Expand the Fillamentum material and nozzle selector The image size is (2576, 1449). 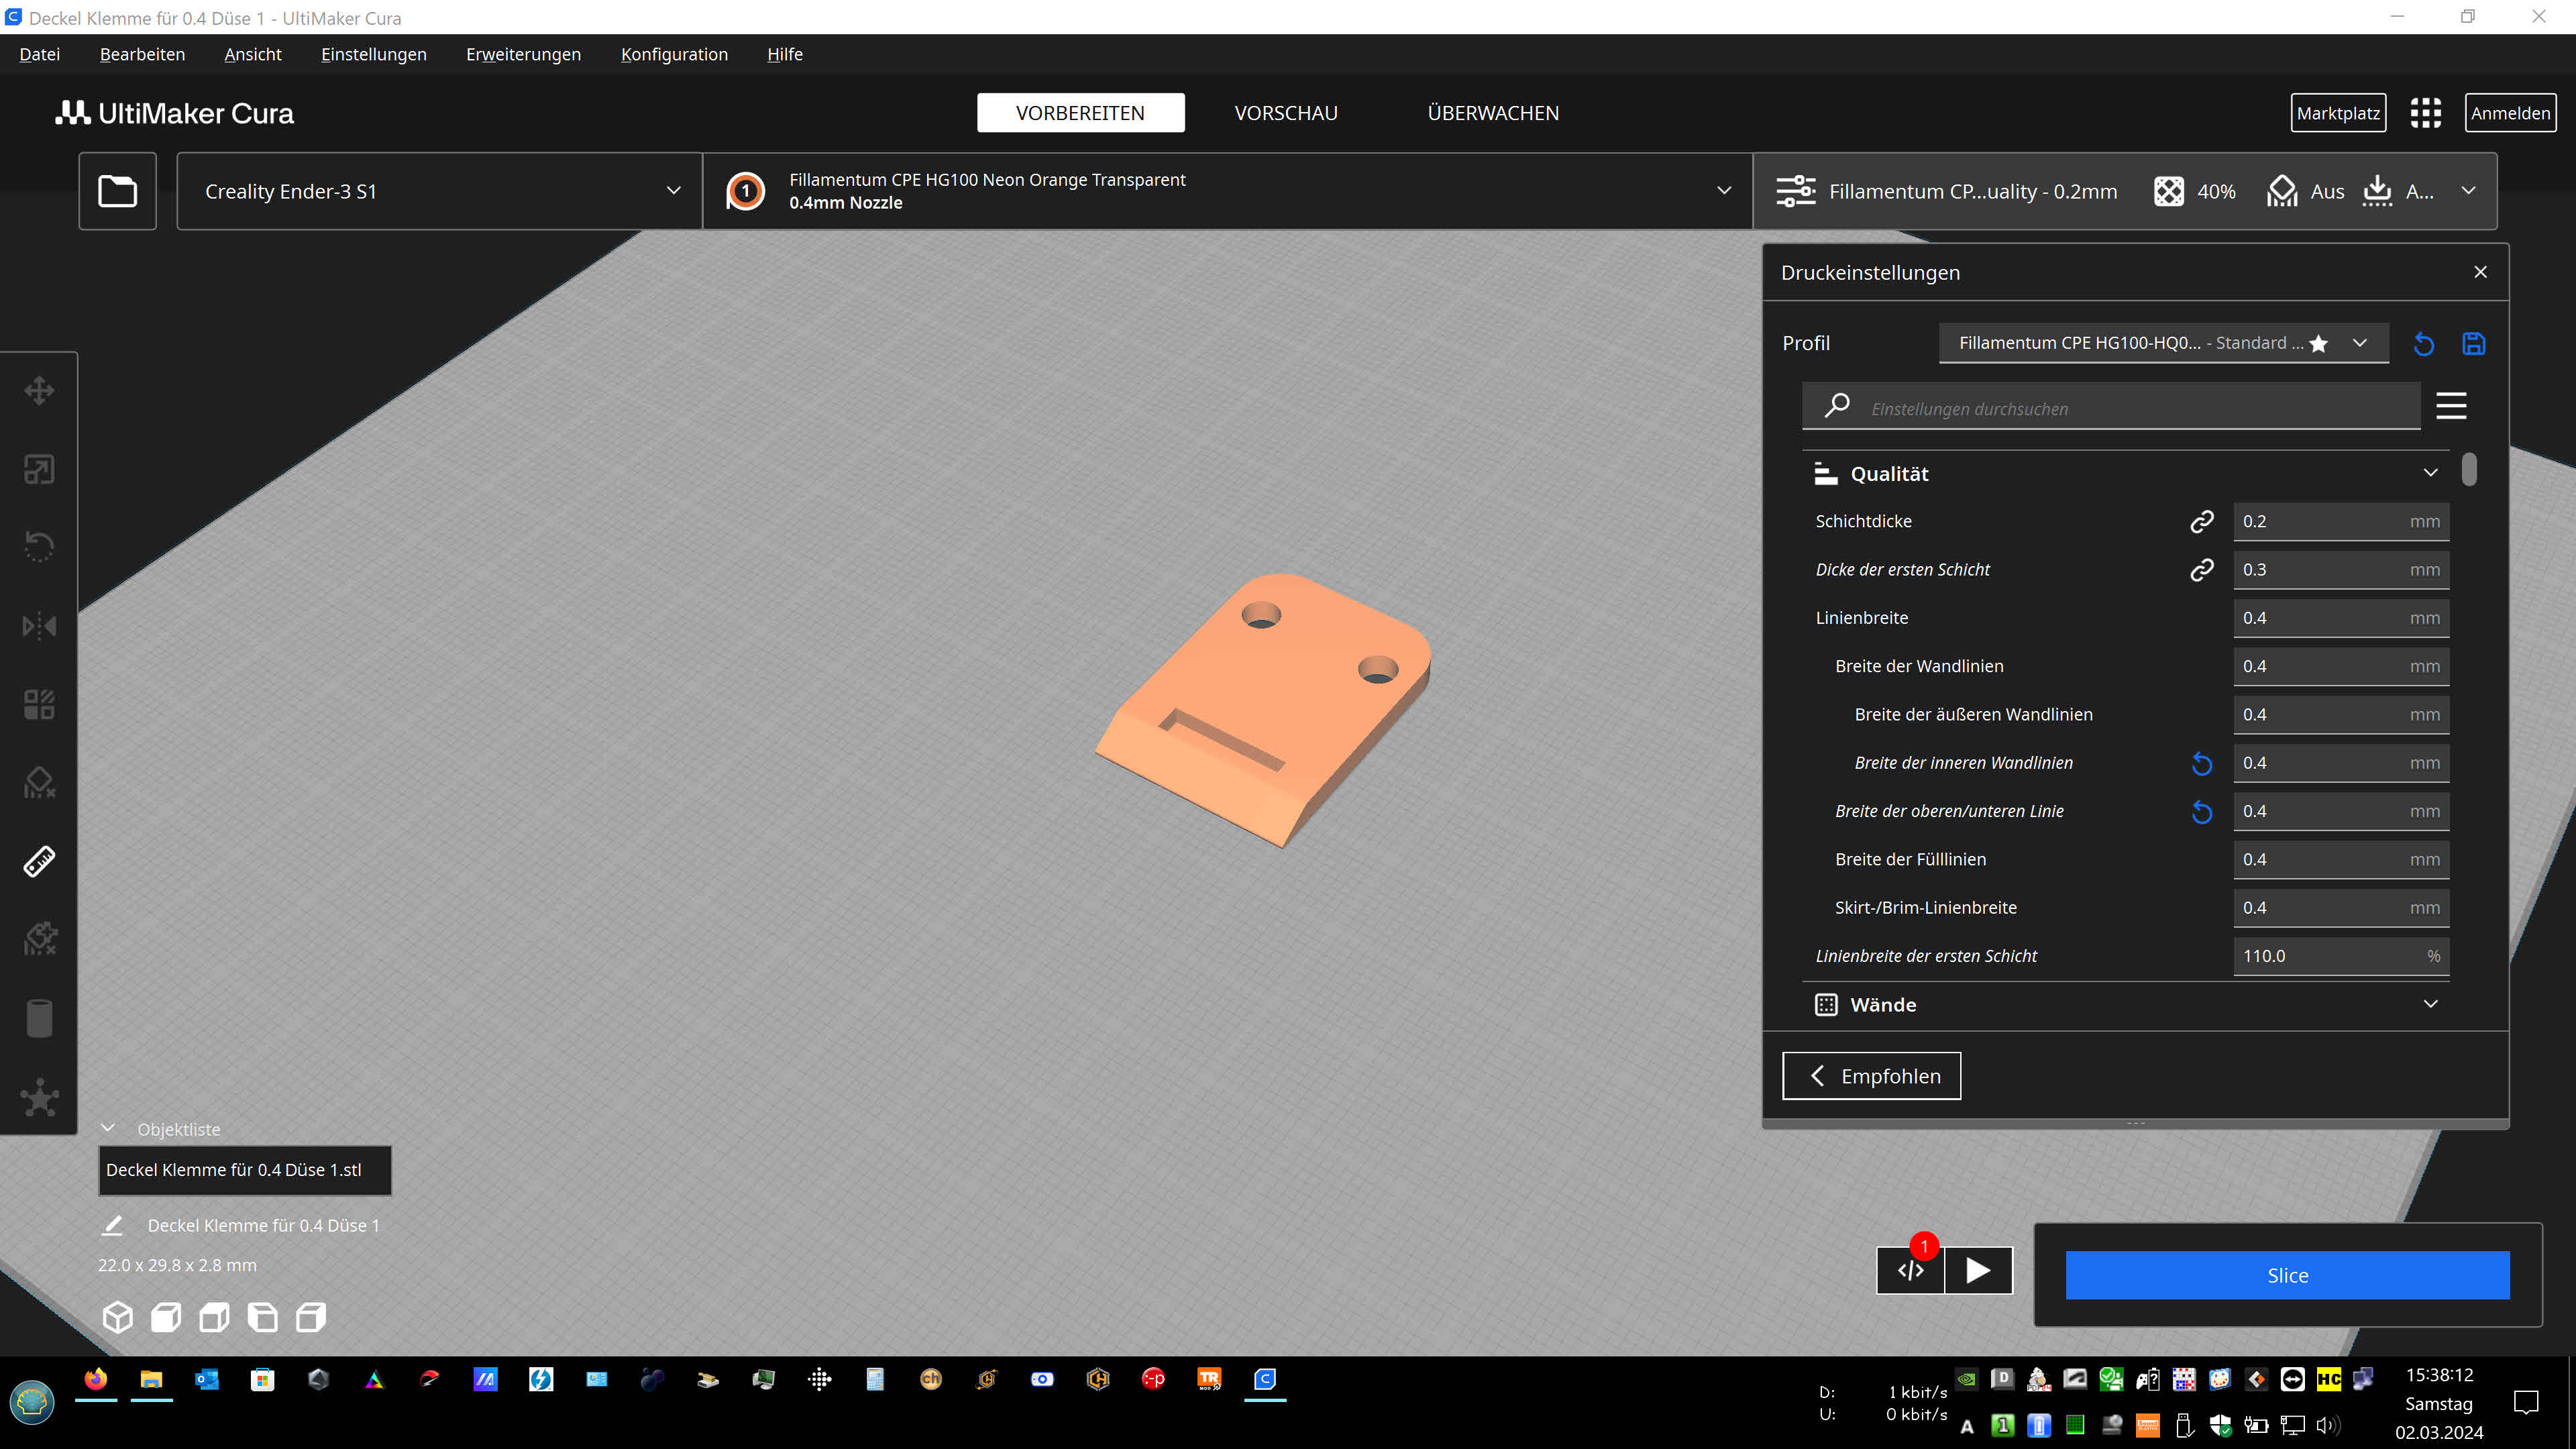[1228, 191]
